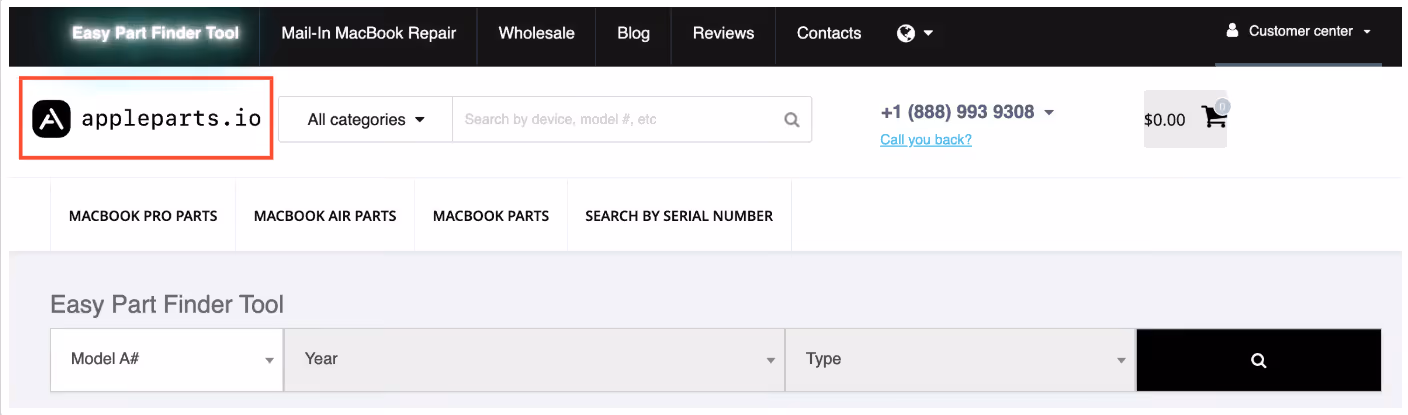Viewport: 1408px width, 415px height.
Task: Open the Year dropdown
Action: [x=535, y=359]
